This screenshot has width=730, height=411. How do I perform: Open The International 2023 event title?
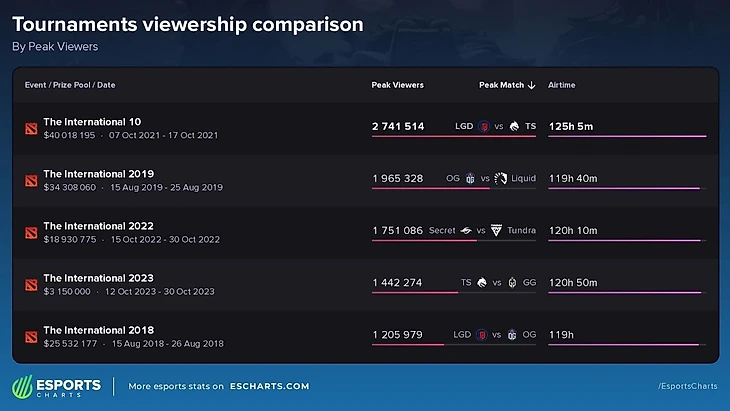click(x=98, y=278)
